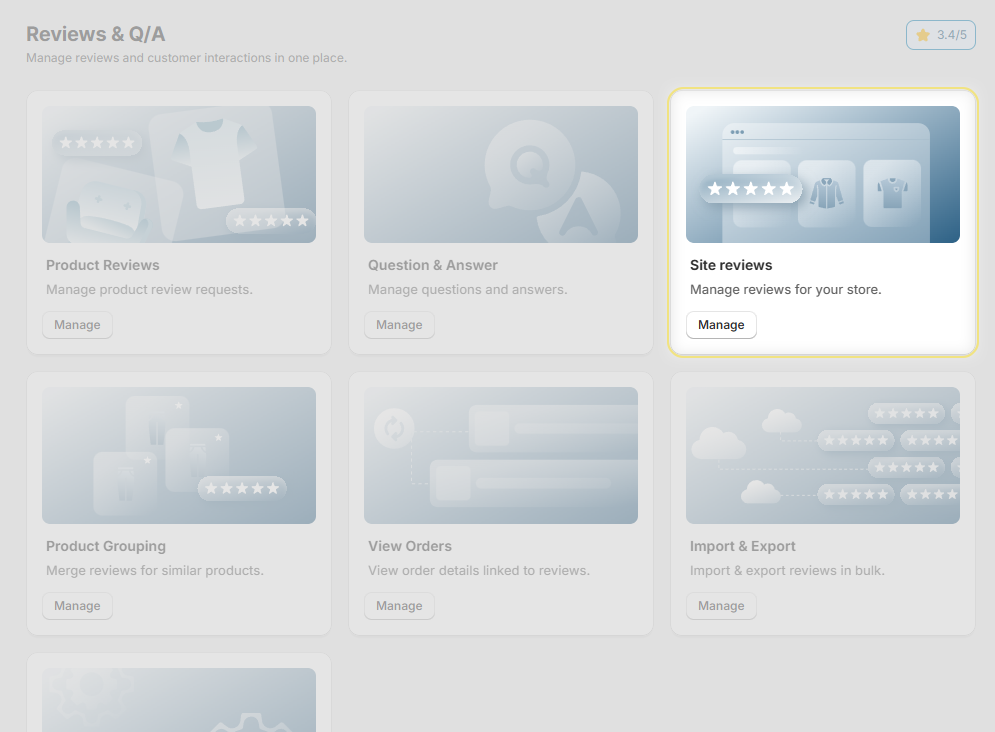Click 'View order details linked to reviews.' text
The image size is (995, 732).
479,571
